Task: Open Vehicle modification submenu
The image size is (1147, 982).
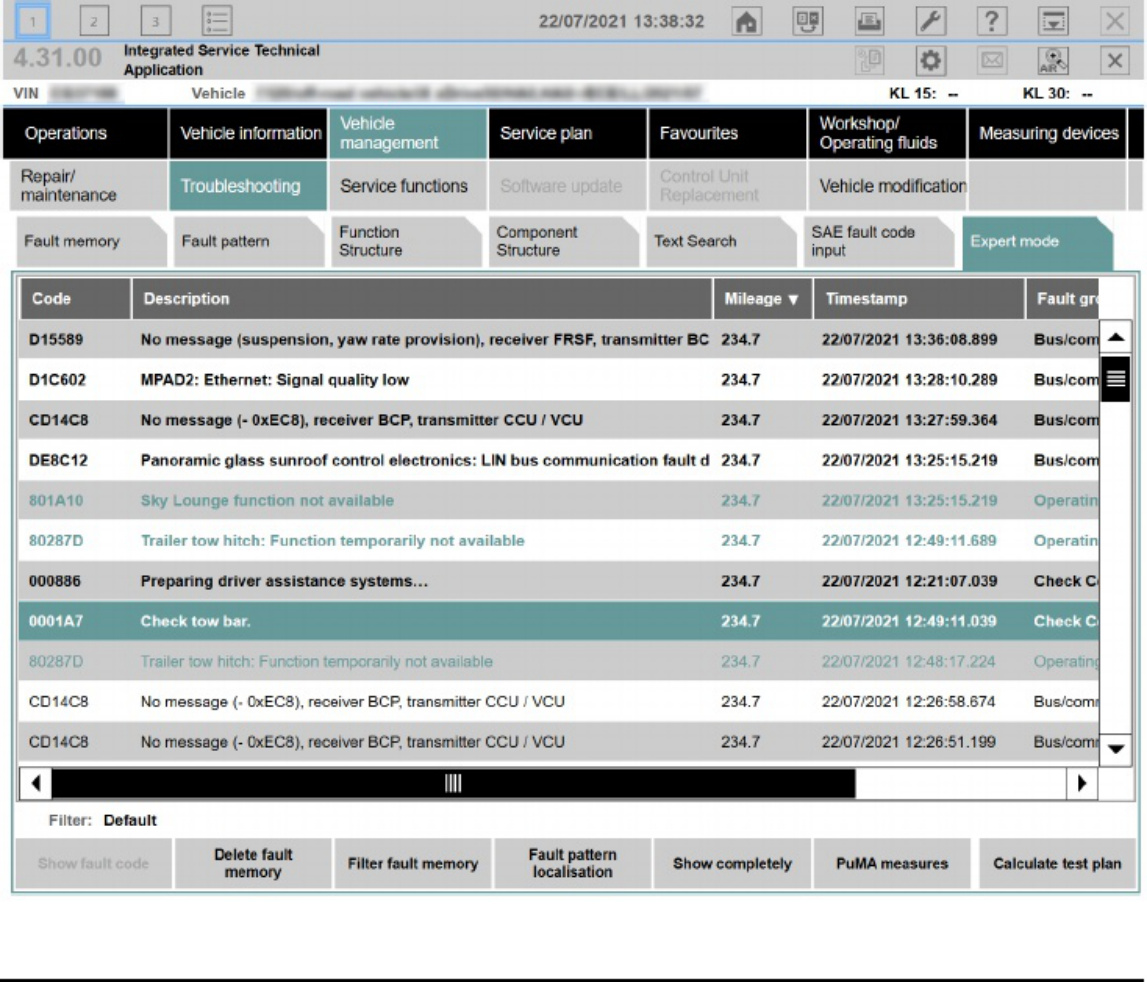Action: [x=887, y=186]
